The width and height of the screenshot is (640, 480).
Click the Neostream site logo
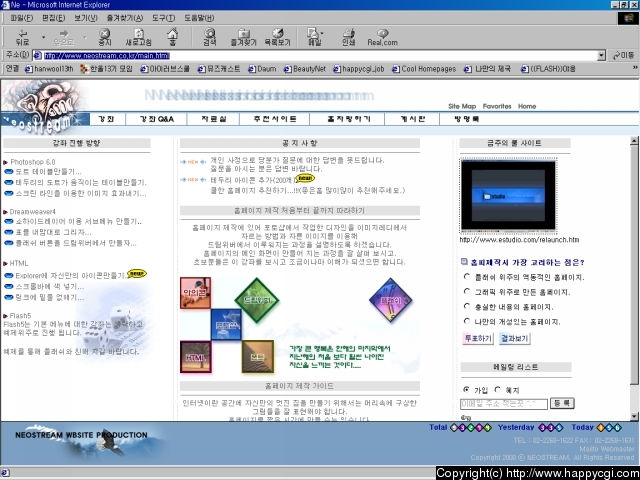45,108
